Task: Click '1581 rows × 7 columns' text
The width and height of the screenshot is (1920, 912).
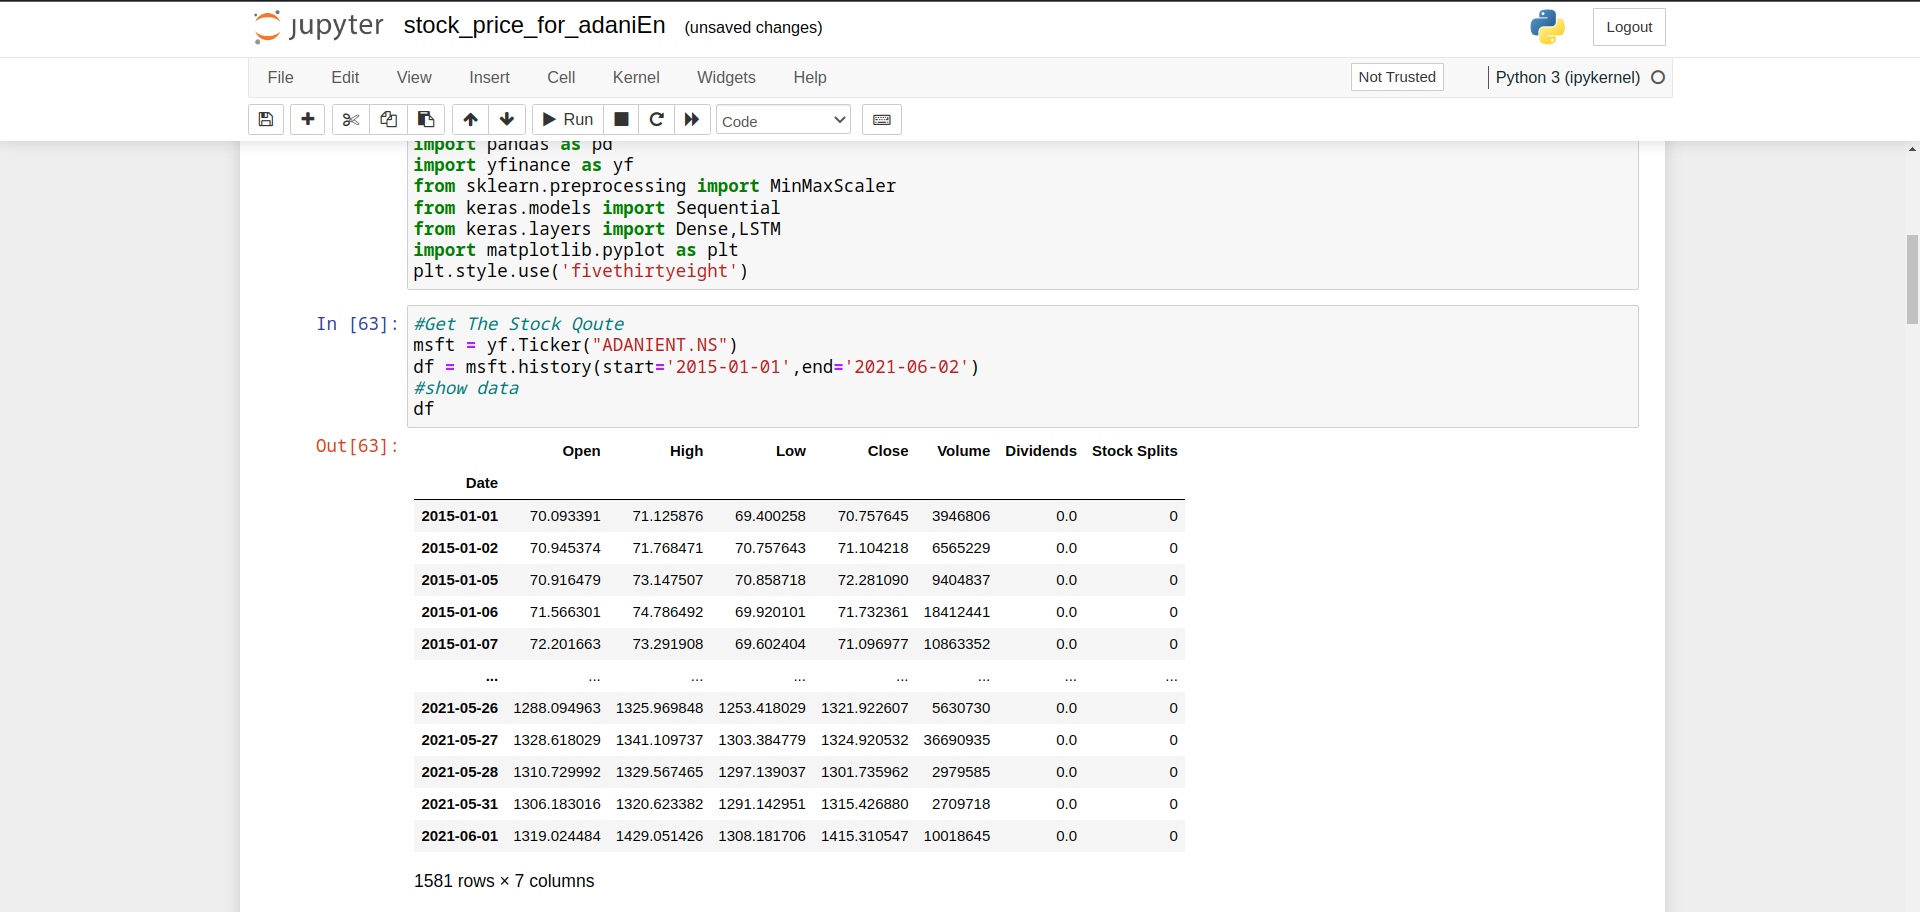Action: (x=504, y=881)
